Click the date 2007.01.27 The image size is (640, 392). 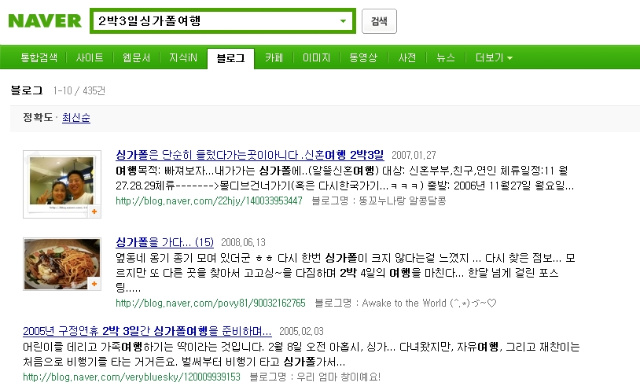tap(414, 155)
